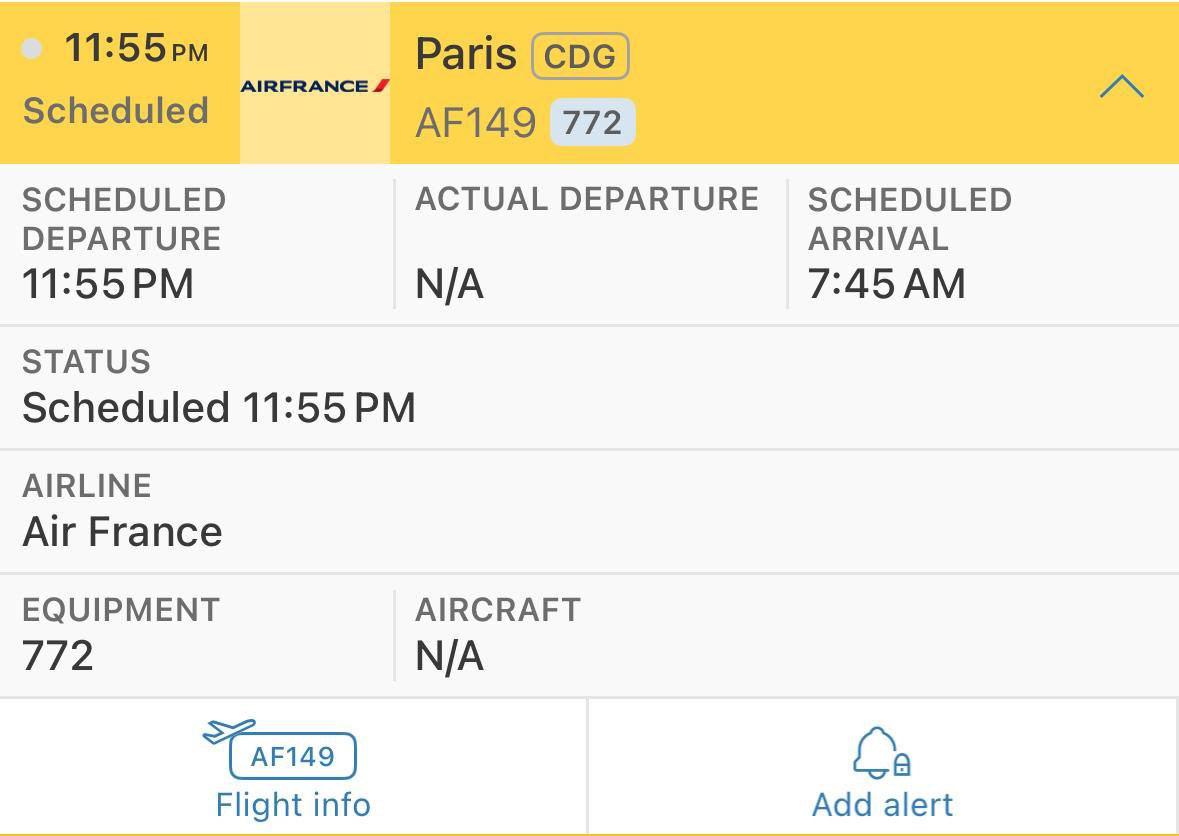Click the AF149 flight number badge

click(293, 756)
